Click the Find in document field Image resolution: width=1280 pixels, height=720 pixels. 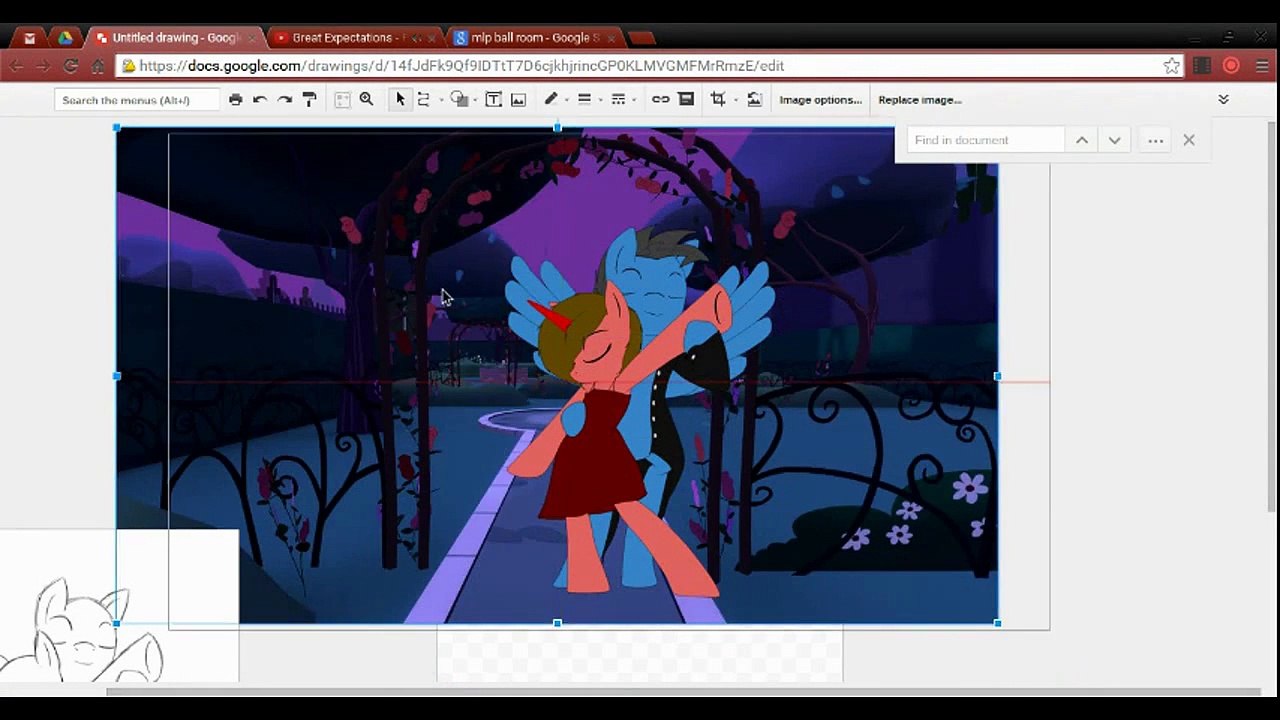[x=986, y=140]
